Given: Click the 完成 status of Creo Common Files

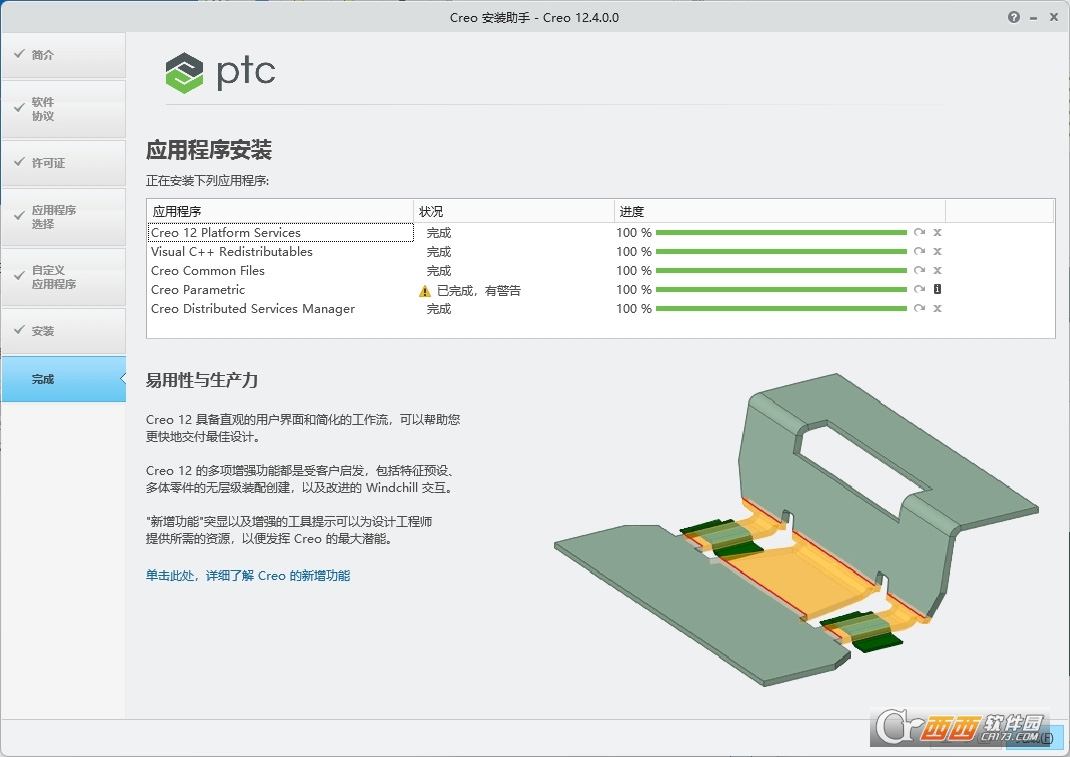Looking at the screenshot, I should click(x=439, y=271).
